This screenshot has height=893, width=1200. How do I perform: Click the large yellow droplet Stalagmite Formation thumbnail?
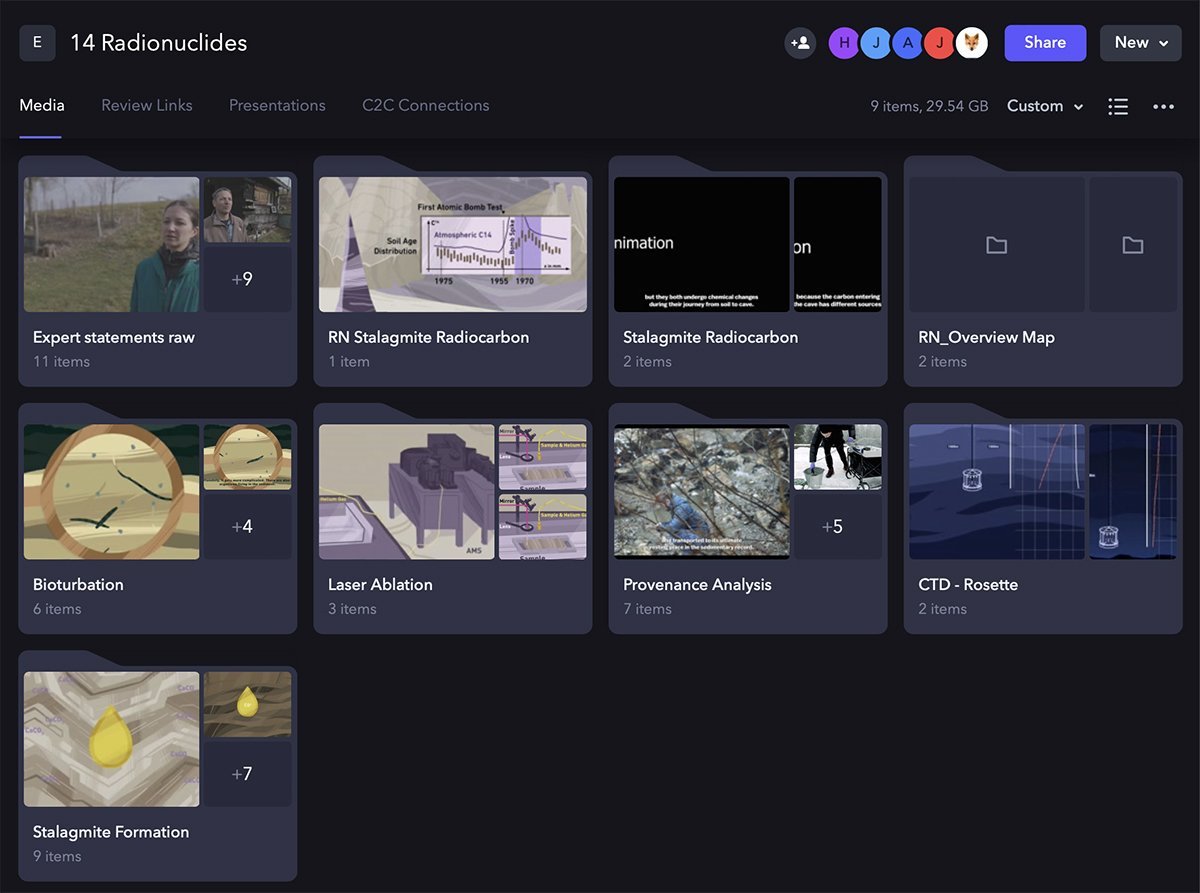[111, 739]
